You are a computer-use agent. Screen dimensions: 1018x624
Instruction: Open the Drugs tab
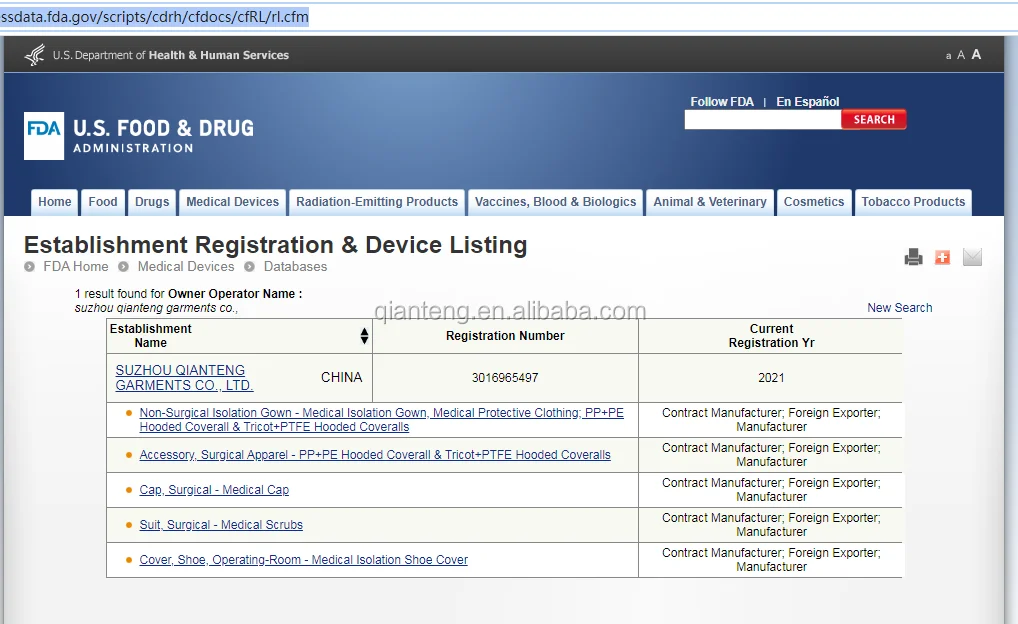click(152, 202)
